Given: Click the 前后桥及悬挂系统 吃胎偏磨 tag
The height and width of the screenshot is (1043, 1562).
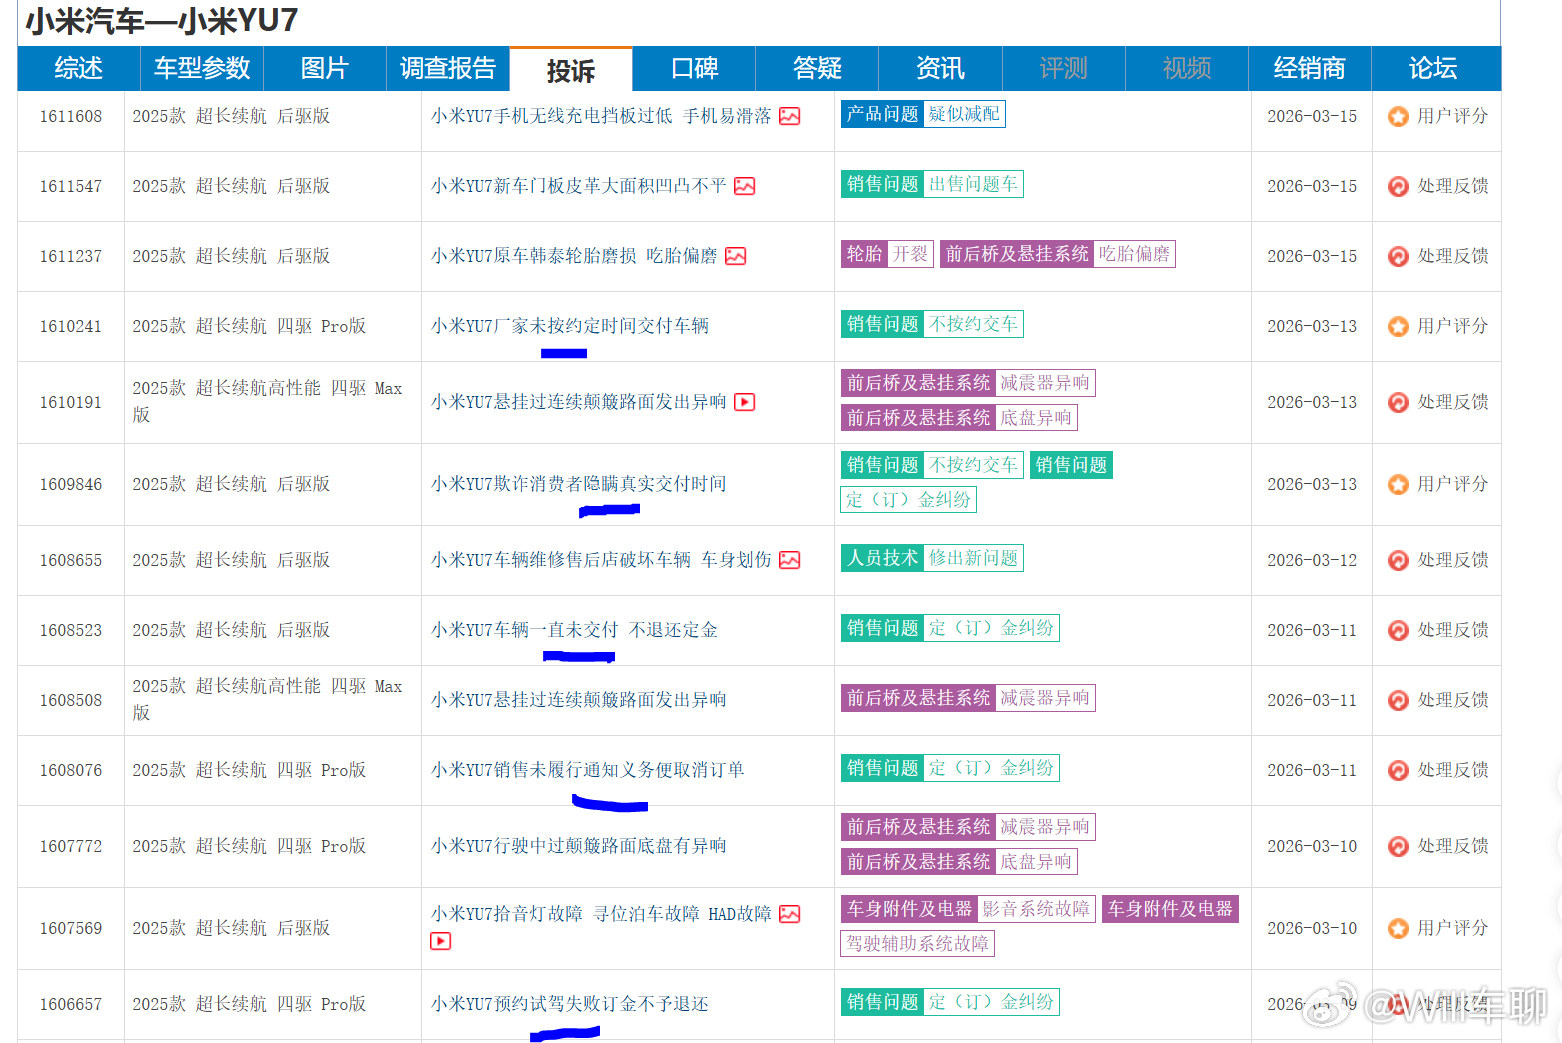Looking at the screenshot, I should click(1058, 254).
